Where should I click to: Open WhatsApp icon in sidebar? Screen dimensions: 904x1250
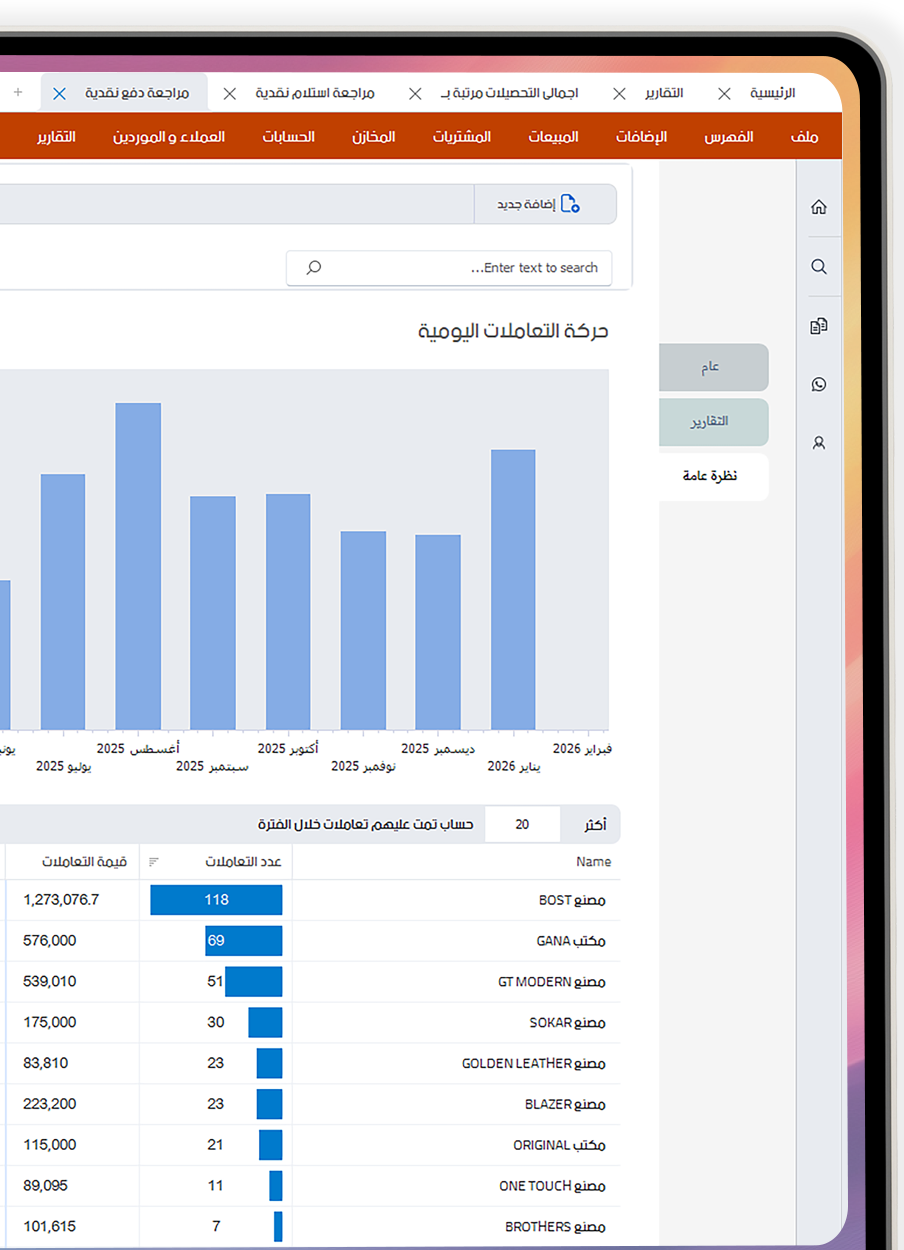point(819,384)
